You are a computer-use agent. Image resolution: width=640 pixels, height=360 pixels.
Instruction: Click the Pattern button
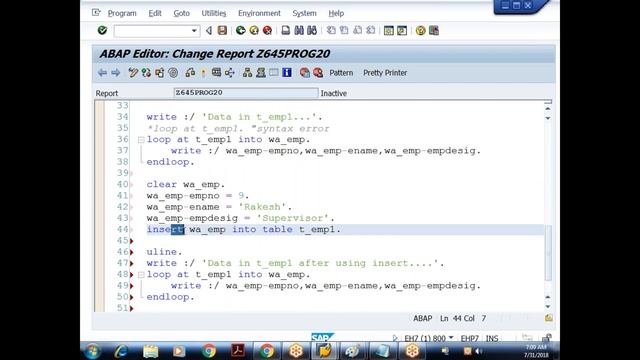pos(341,73)
